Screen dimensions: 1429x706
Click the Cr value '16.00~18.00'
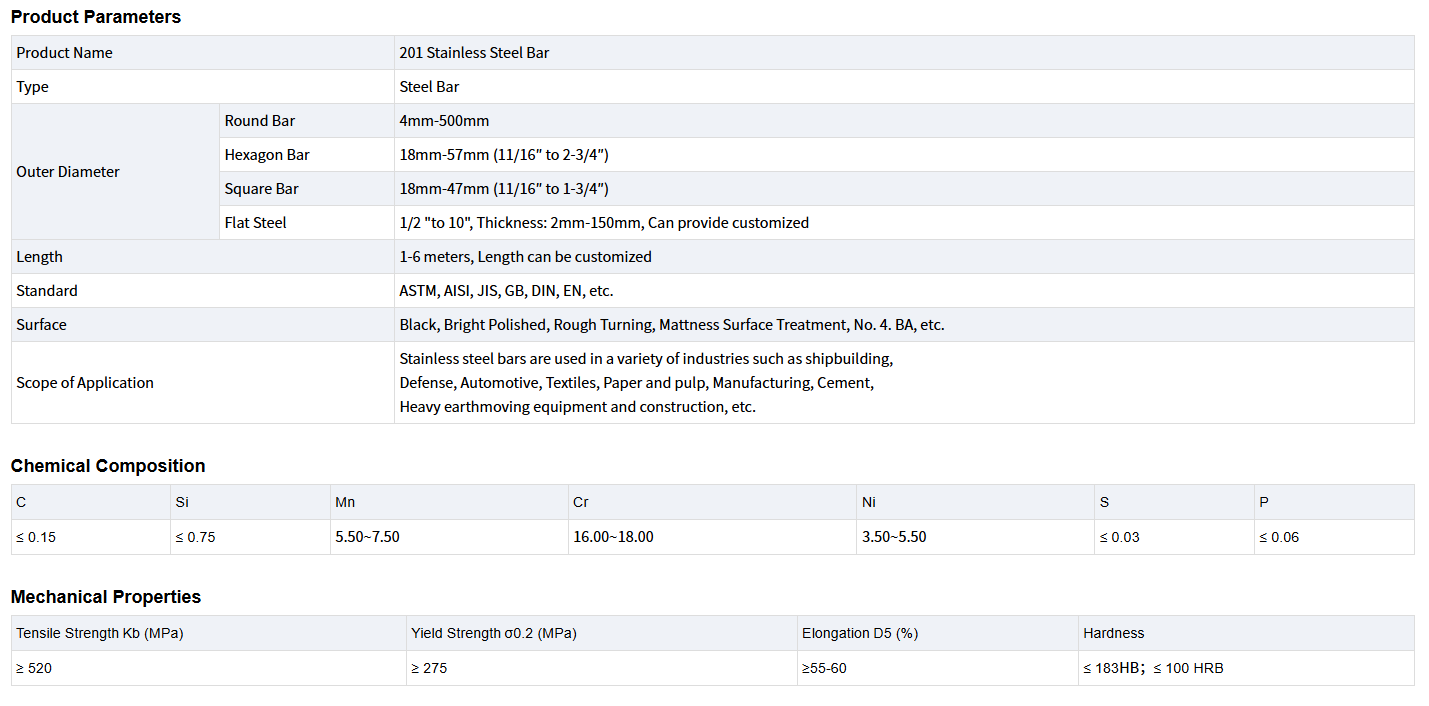(613, 537)
